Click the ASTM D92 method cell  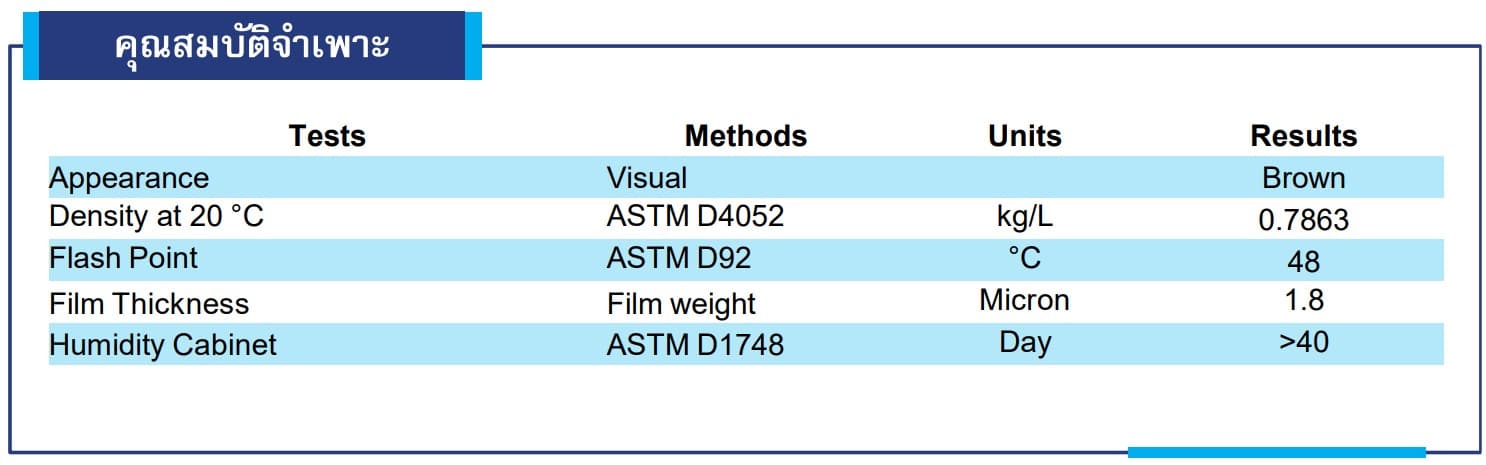pos(678,258)
